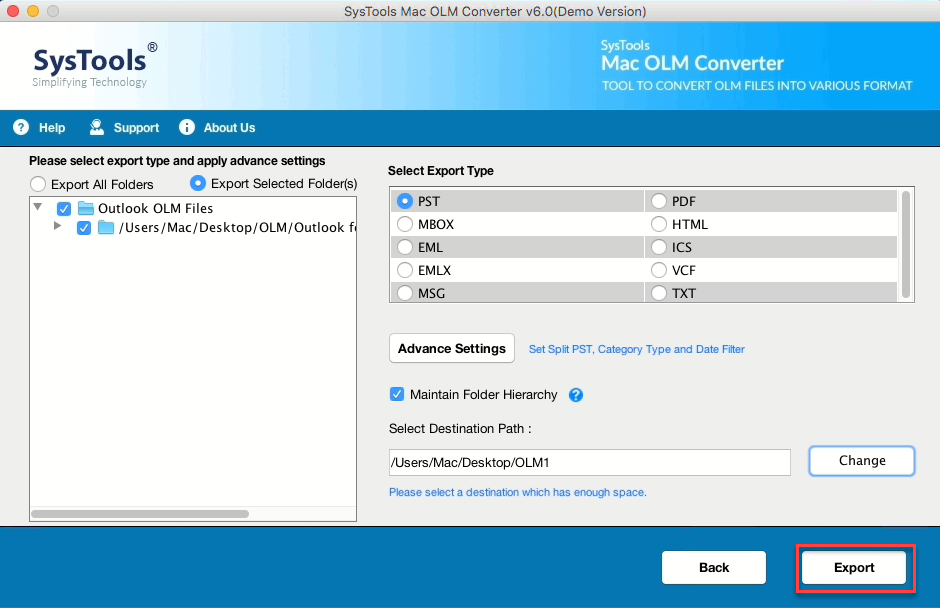940x608 pixels.
Task: Select PST as the export type
Action: 405,201
